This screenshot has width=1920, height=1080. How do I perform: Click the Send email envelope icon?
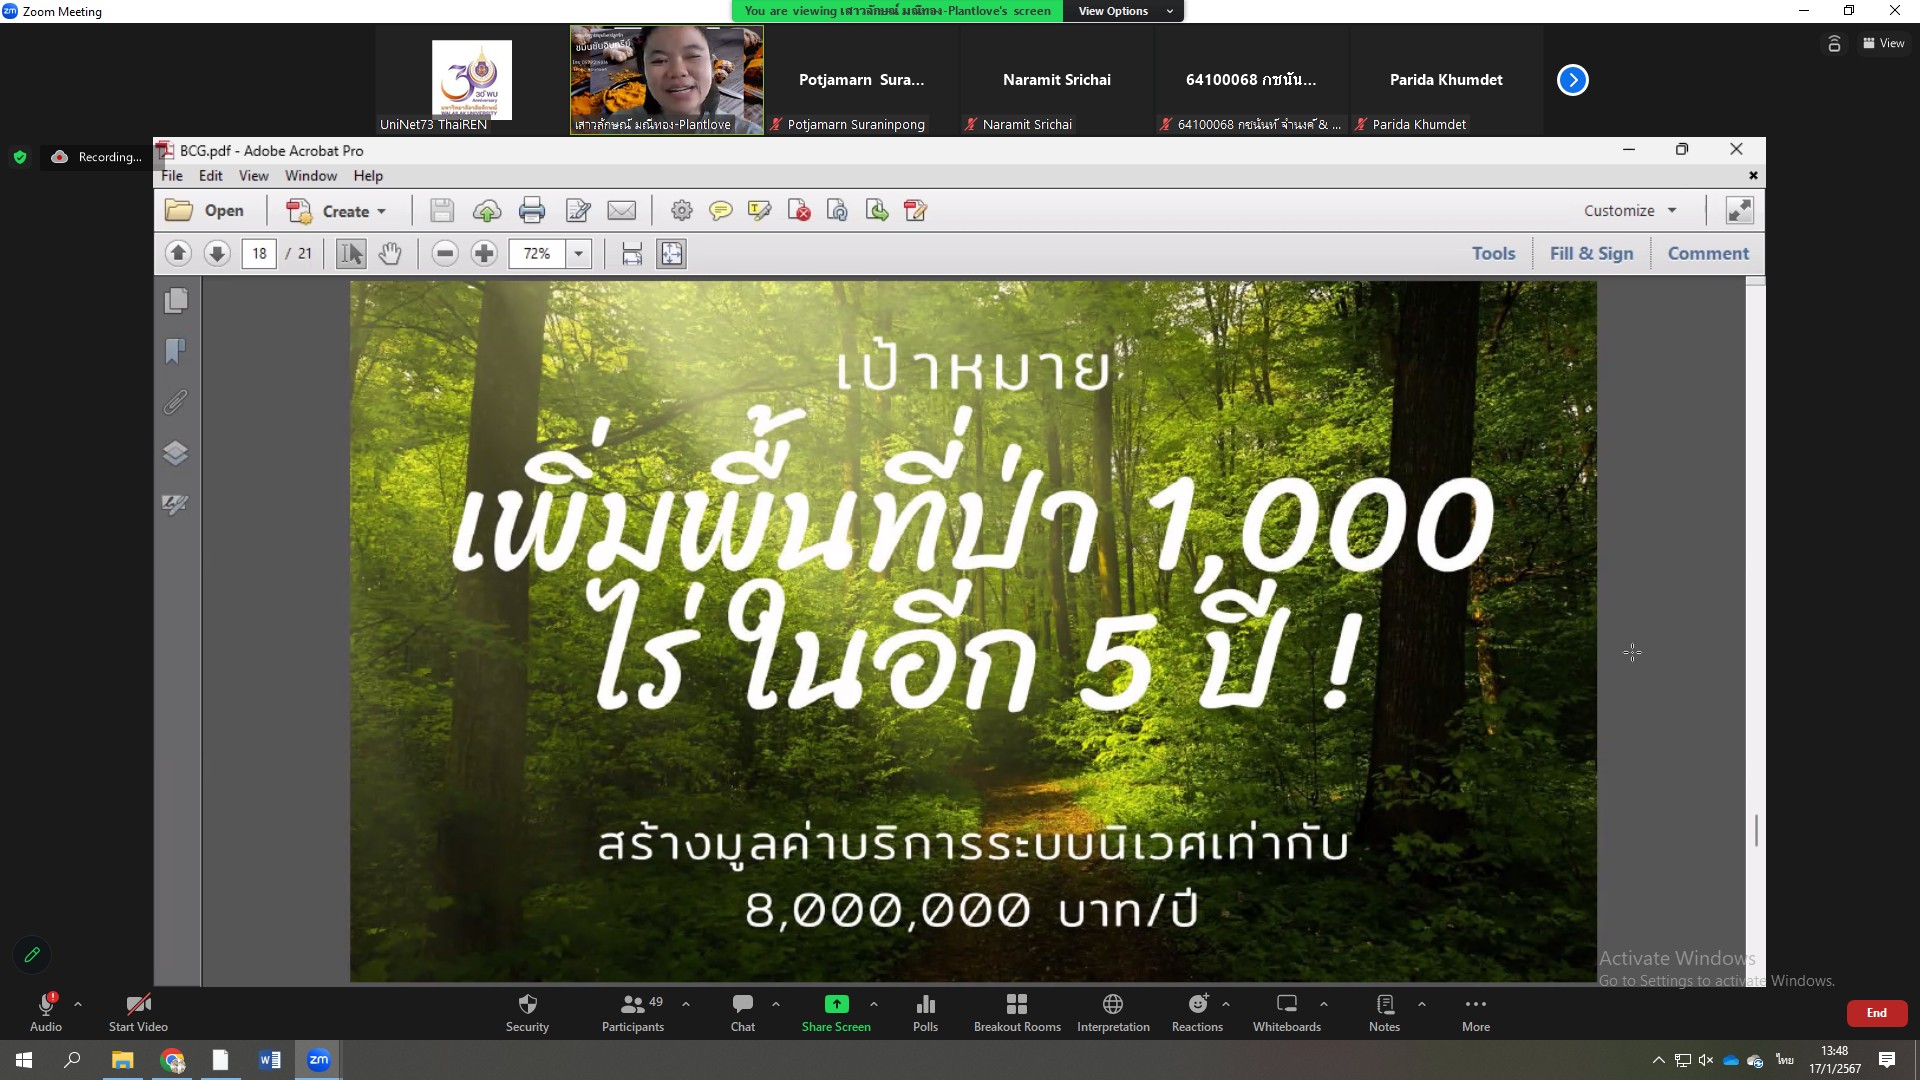click(621, 211)
